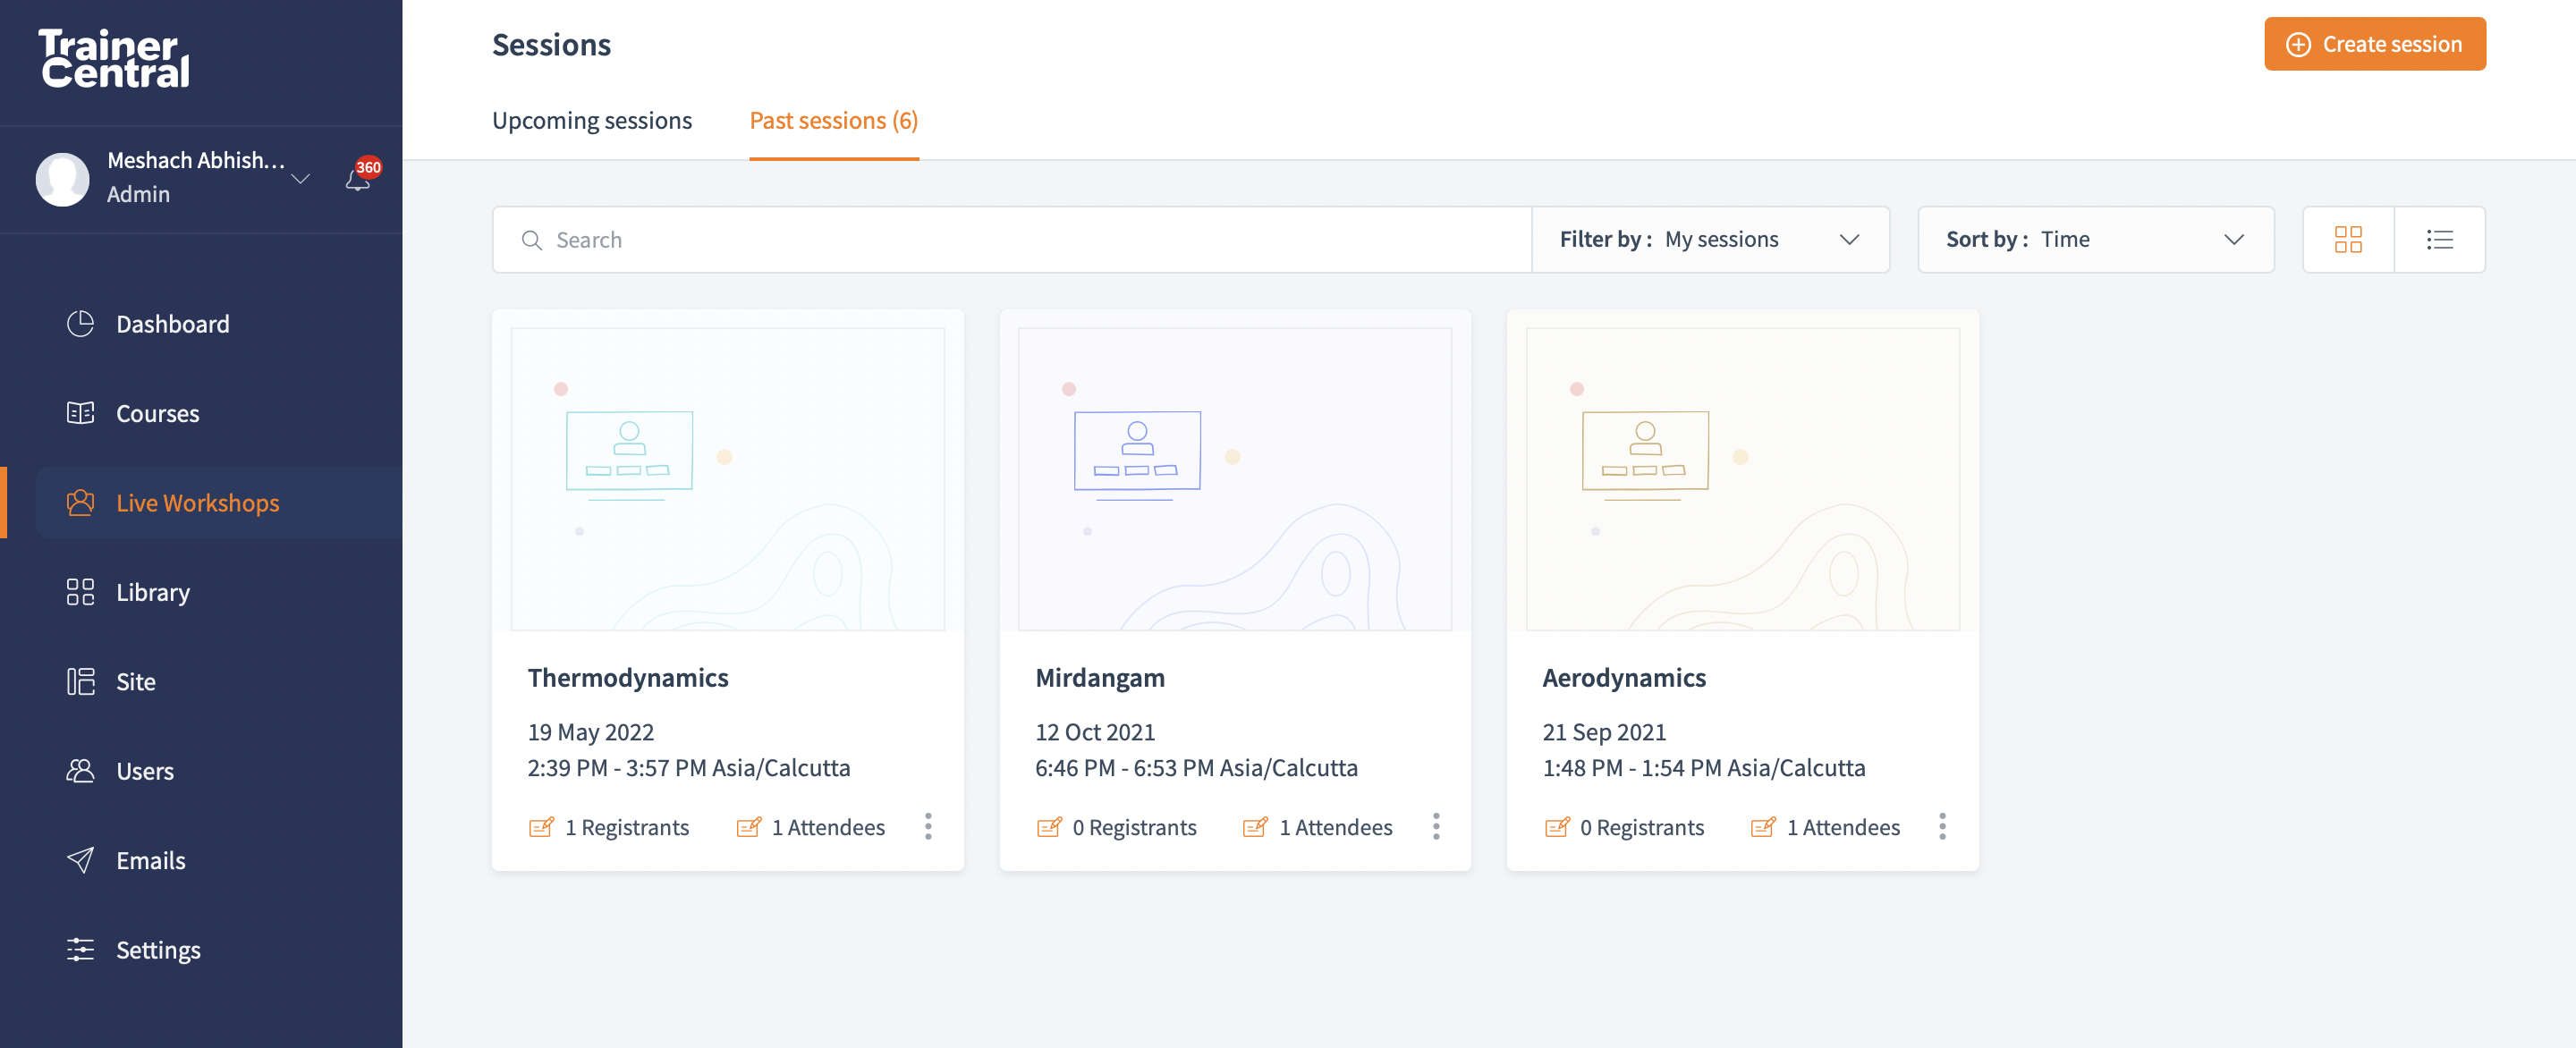View 1 Attendees for Mirdangam
2576x1048 pixels.
[x=1336, y=827]
